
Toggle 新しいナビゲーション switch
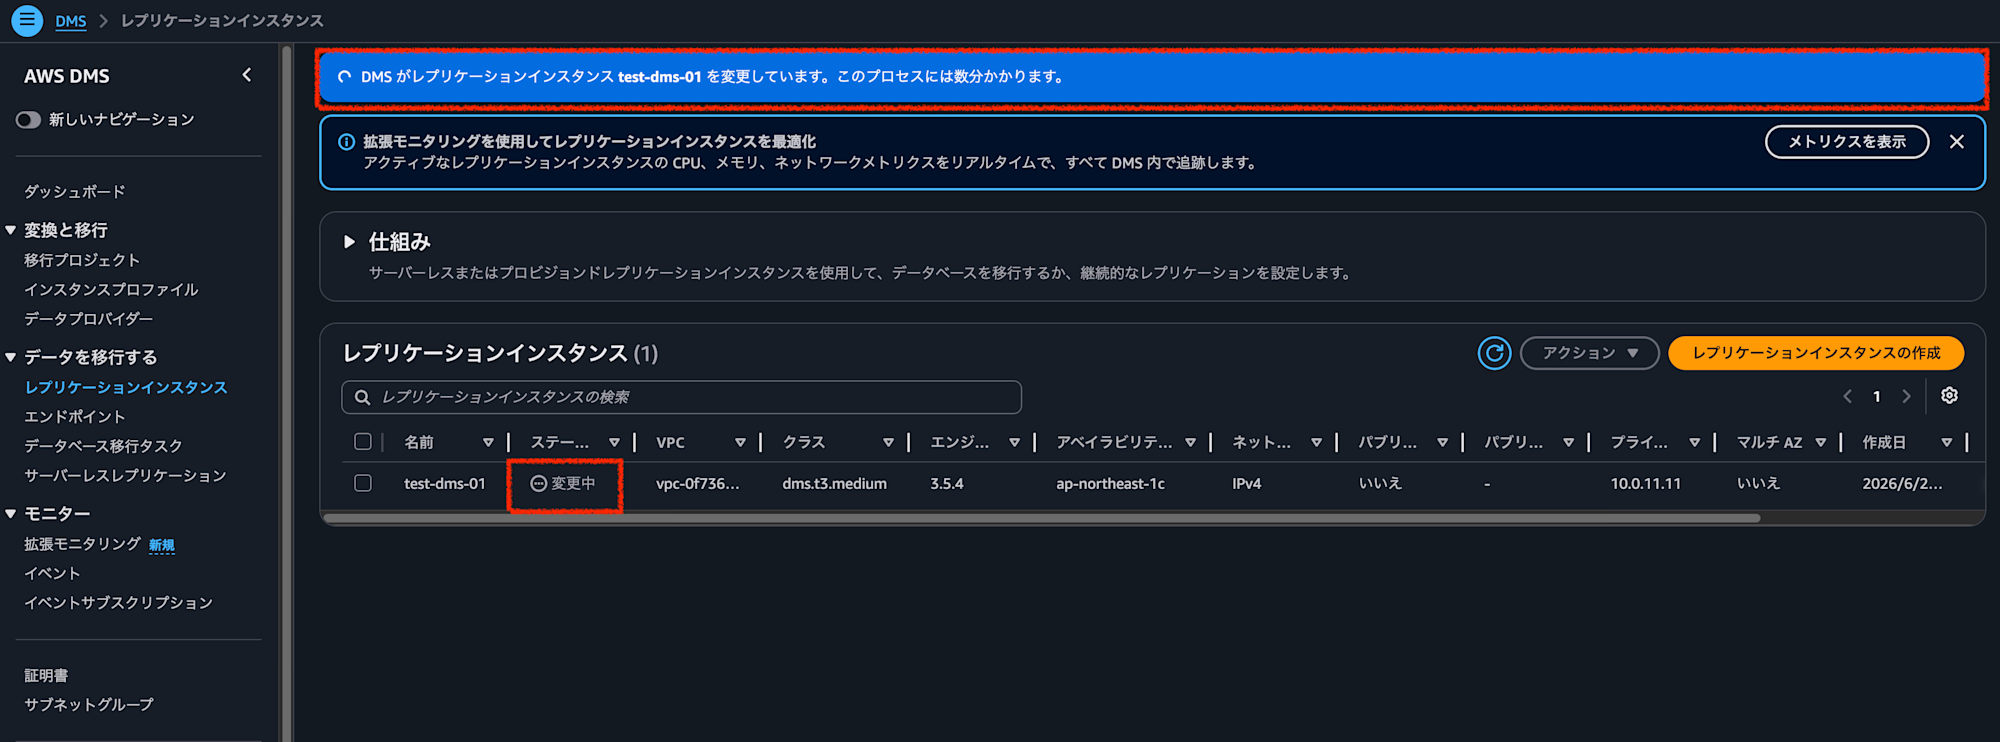pos(28,120)
